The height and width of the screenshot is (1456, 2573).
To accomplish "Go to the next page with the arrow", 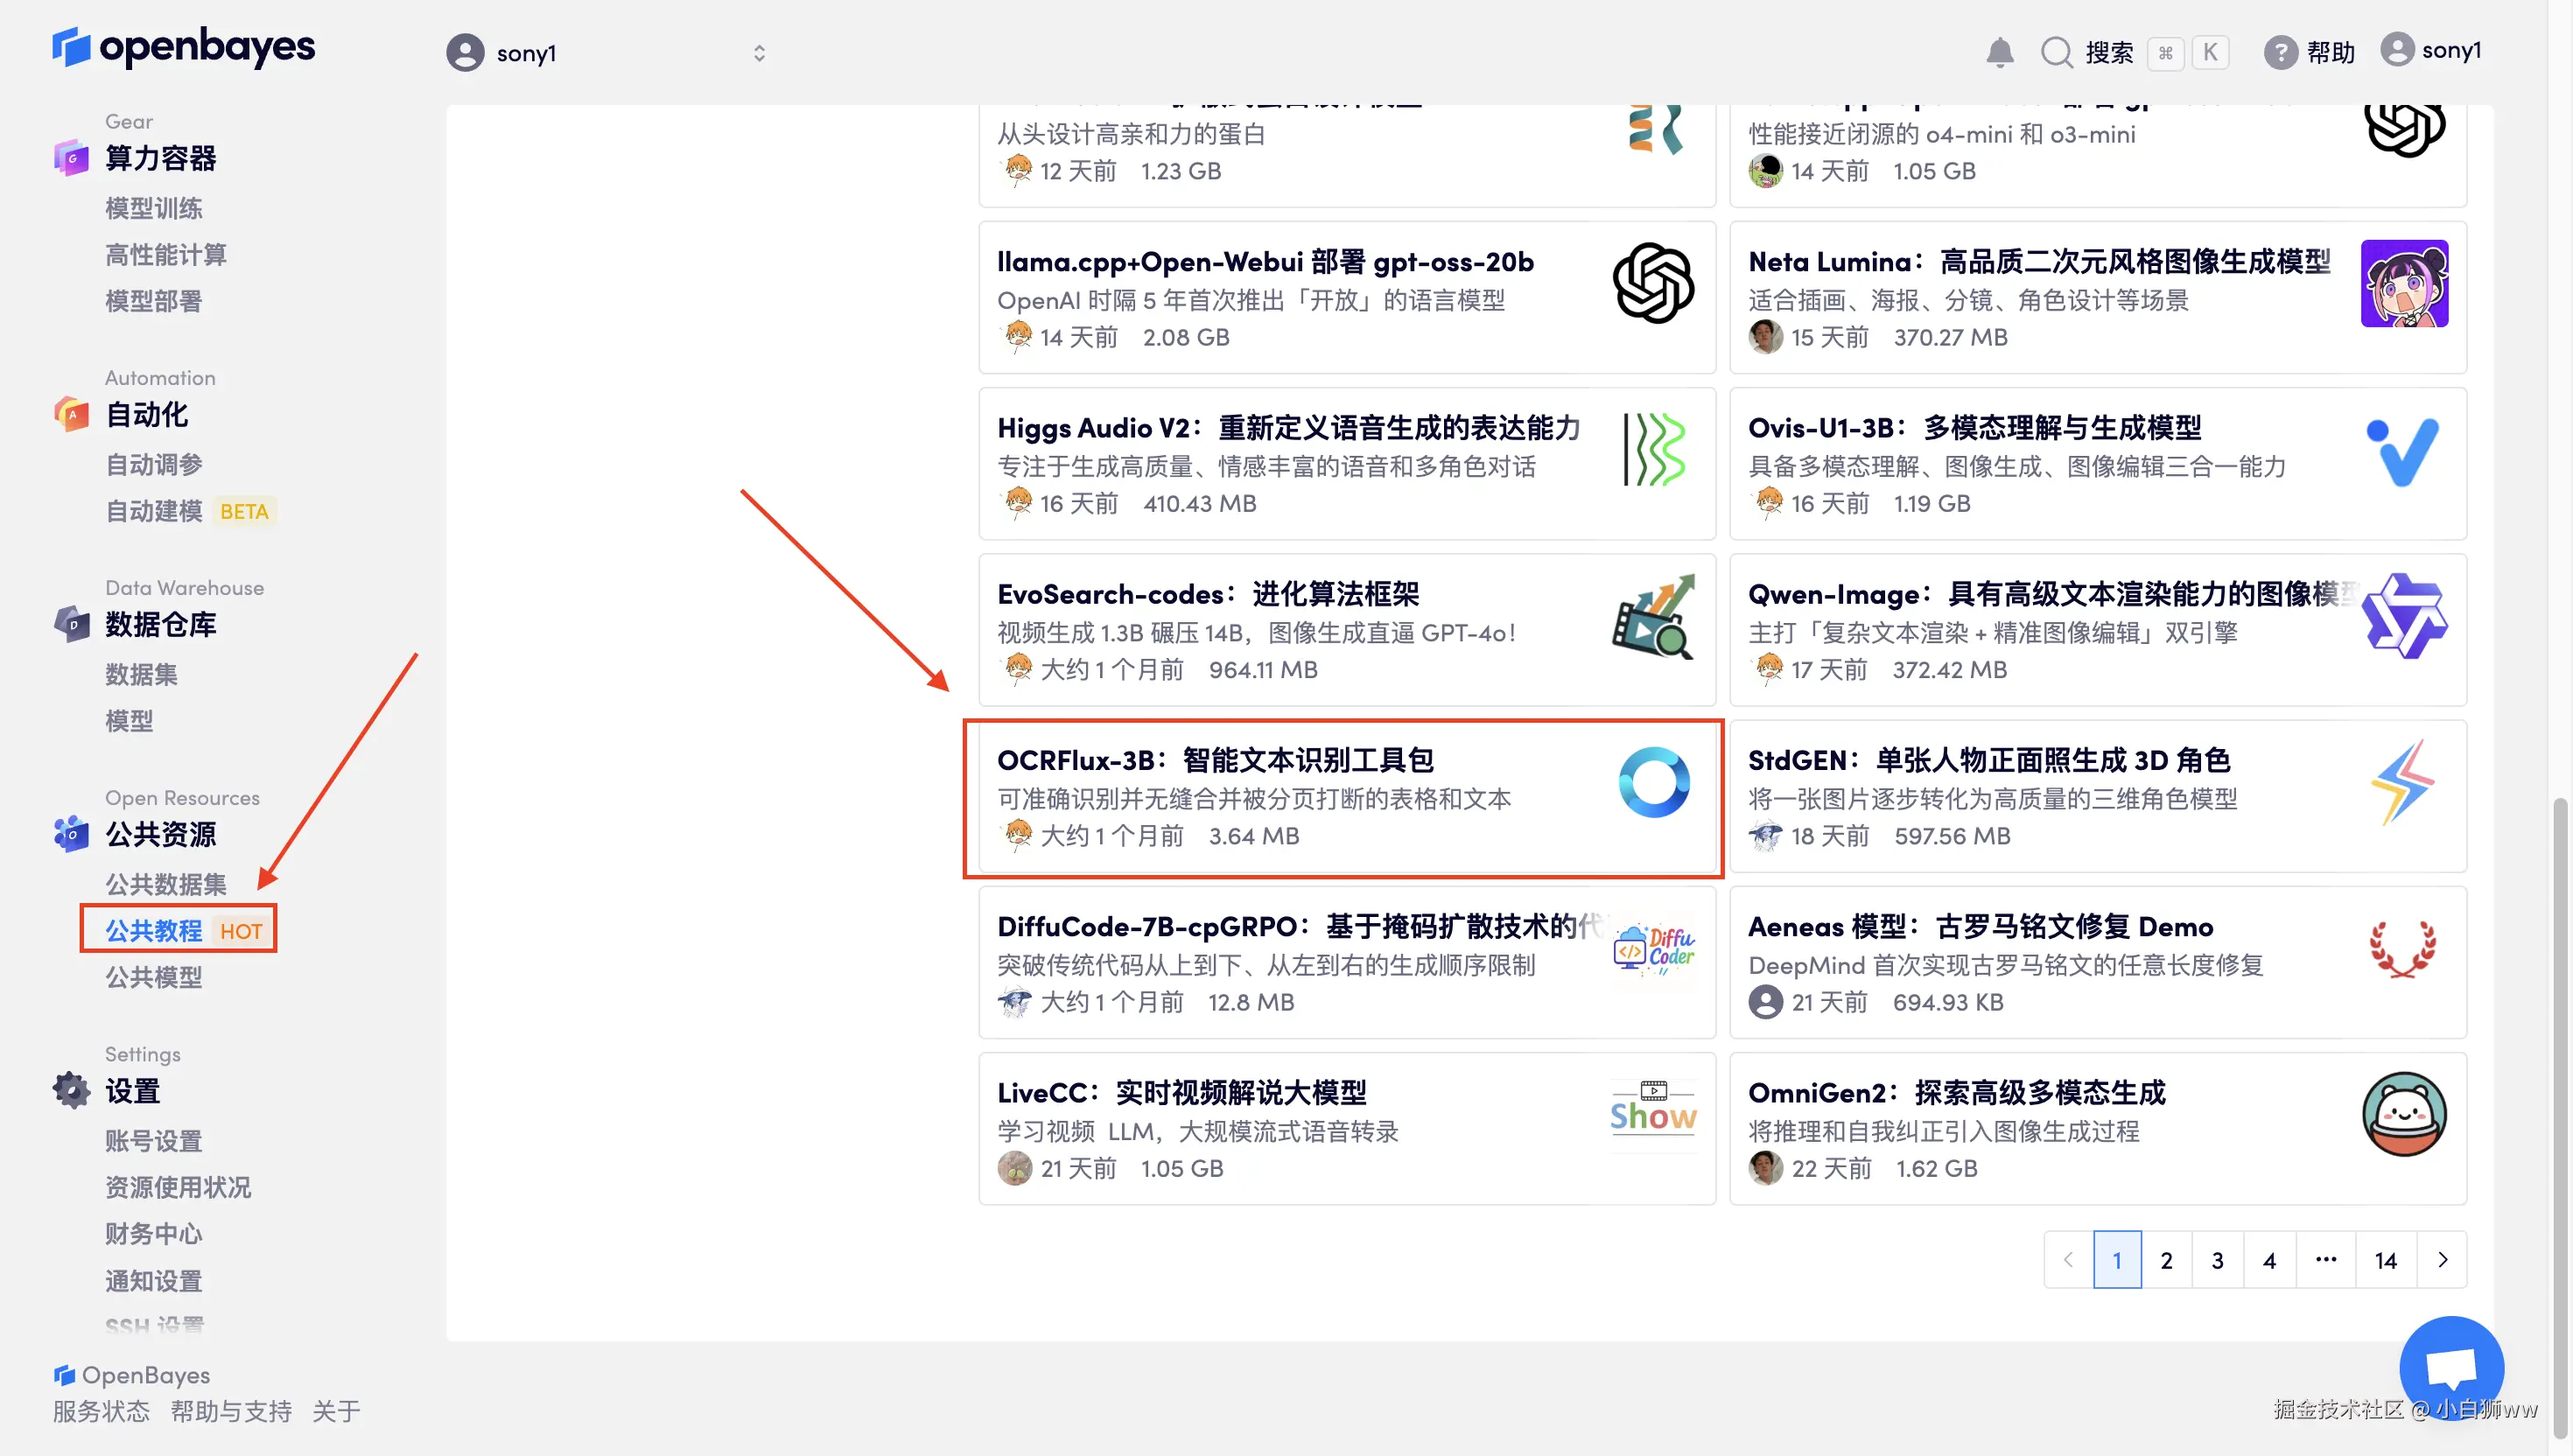I will pyautogui.click(x=2442, y=1259).
